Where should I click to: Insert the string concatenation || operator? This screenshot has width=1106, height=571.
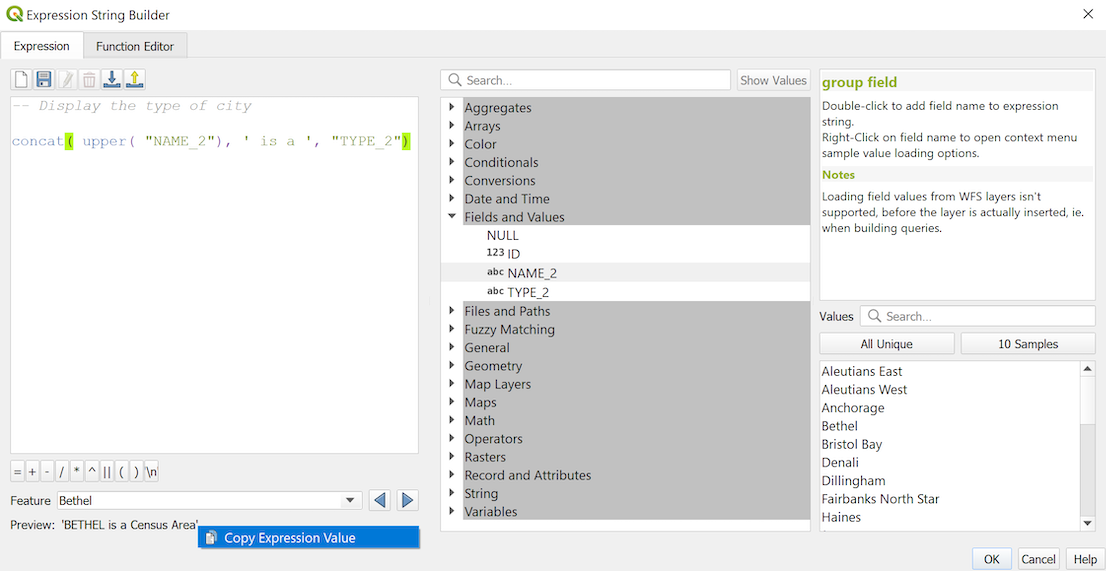click(x=106, y=472)
